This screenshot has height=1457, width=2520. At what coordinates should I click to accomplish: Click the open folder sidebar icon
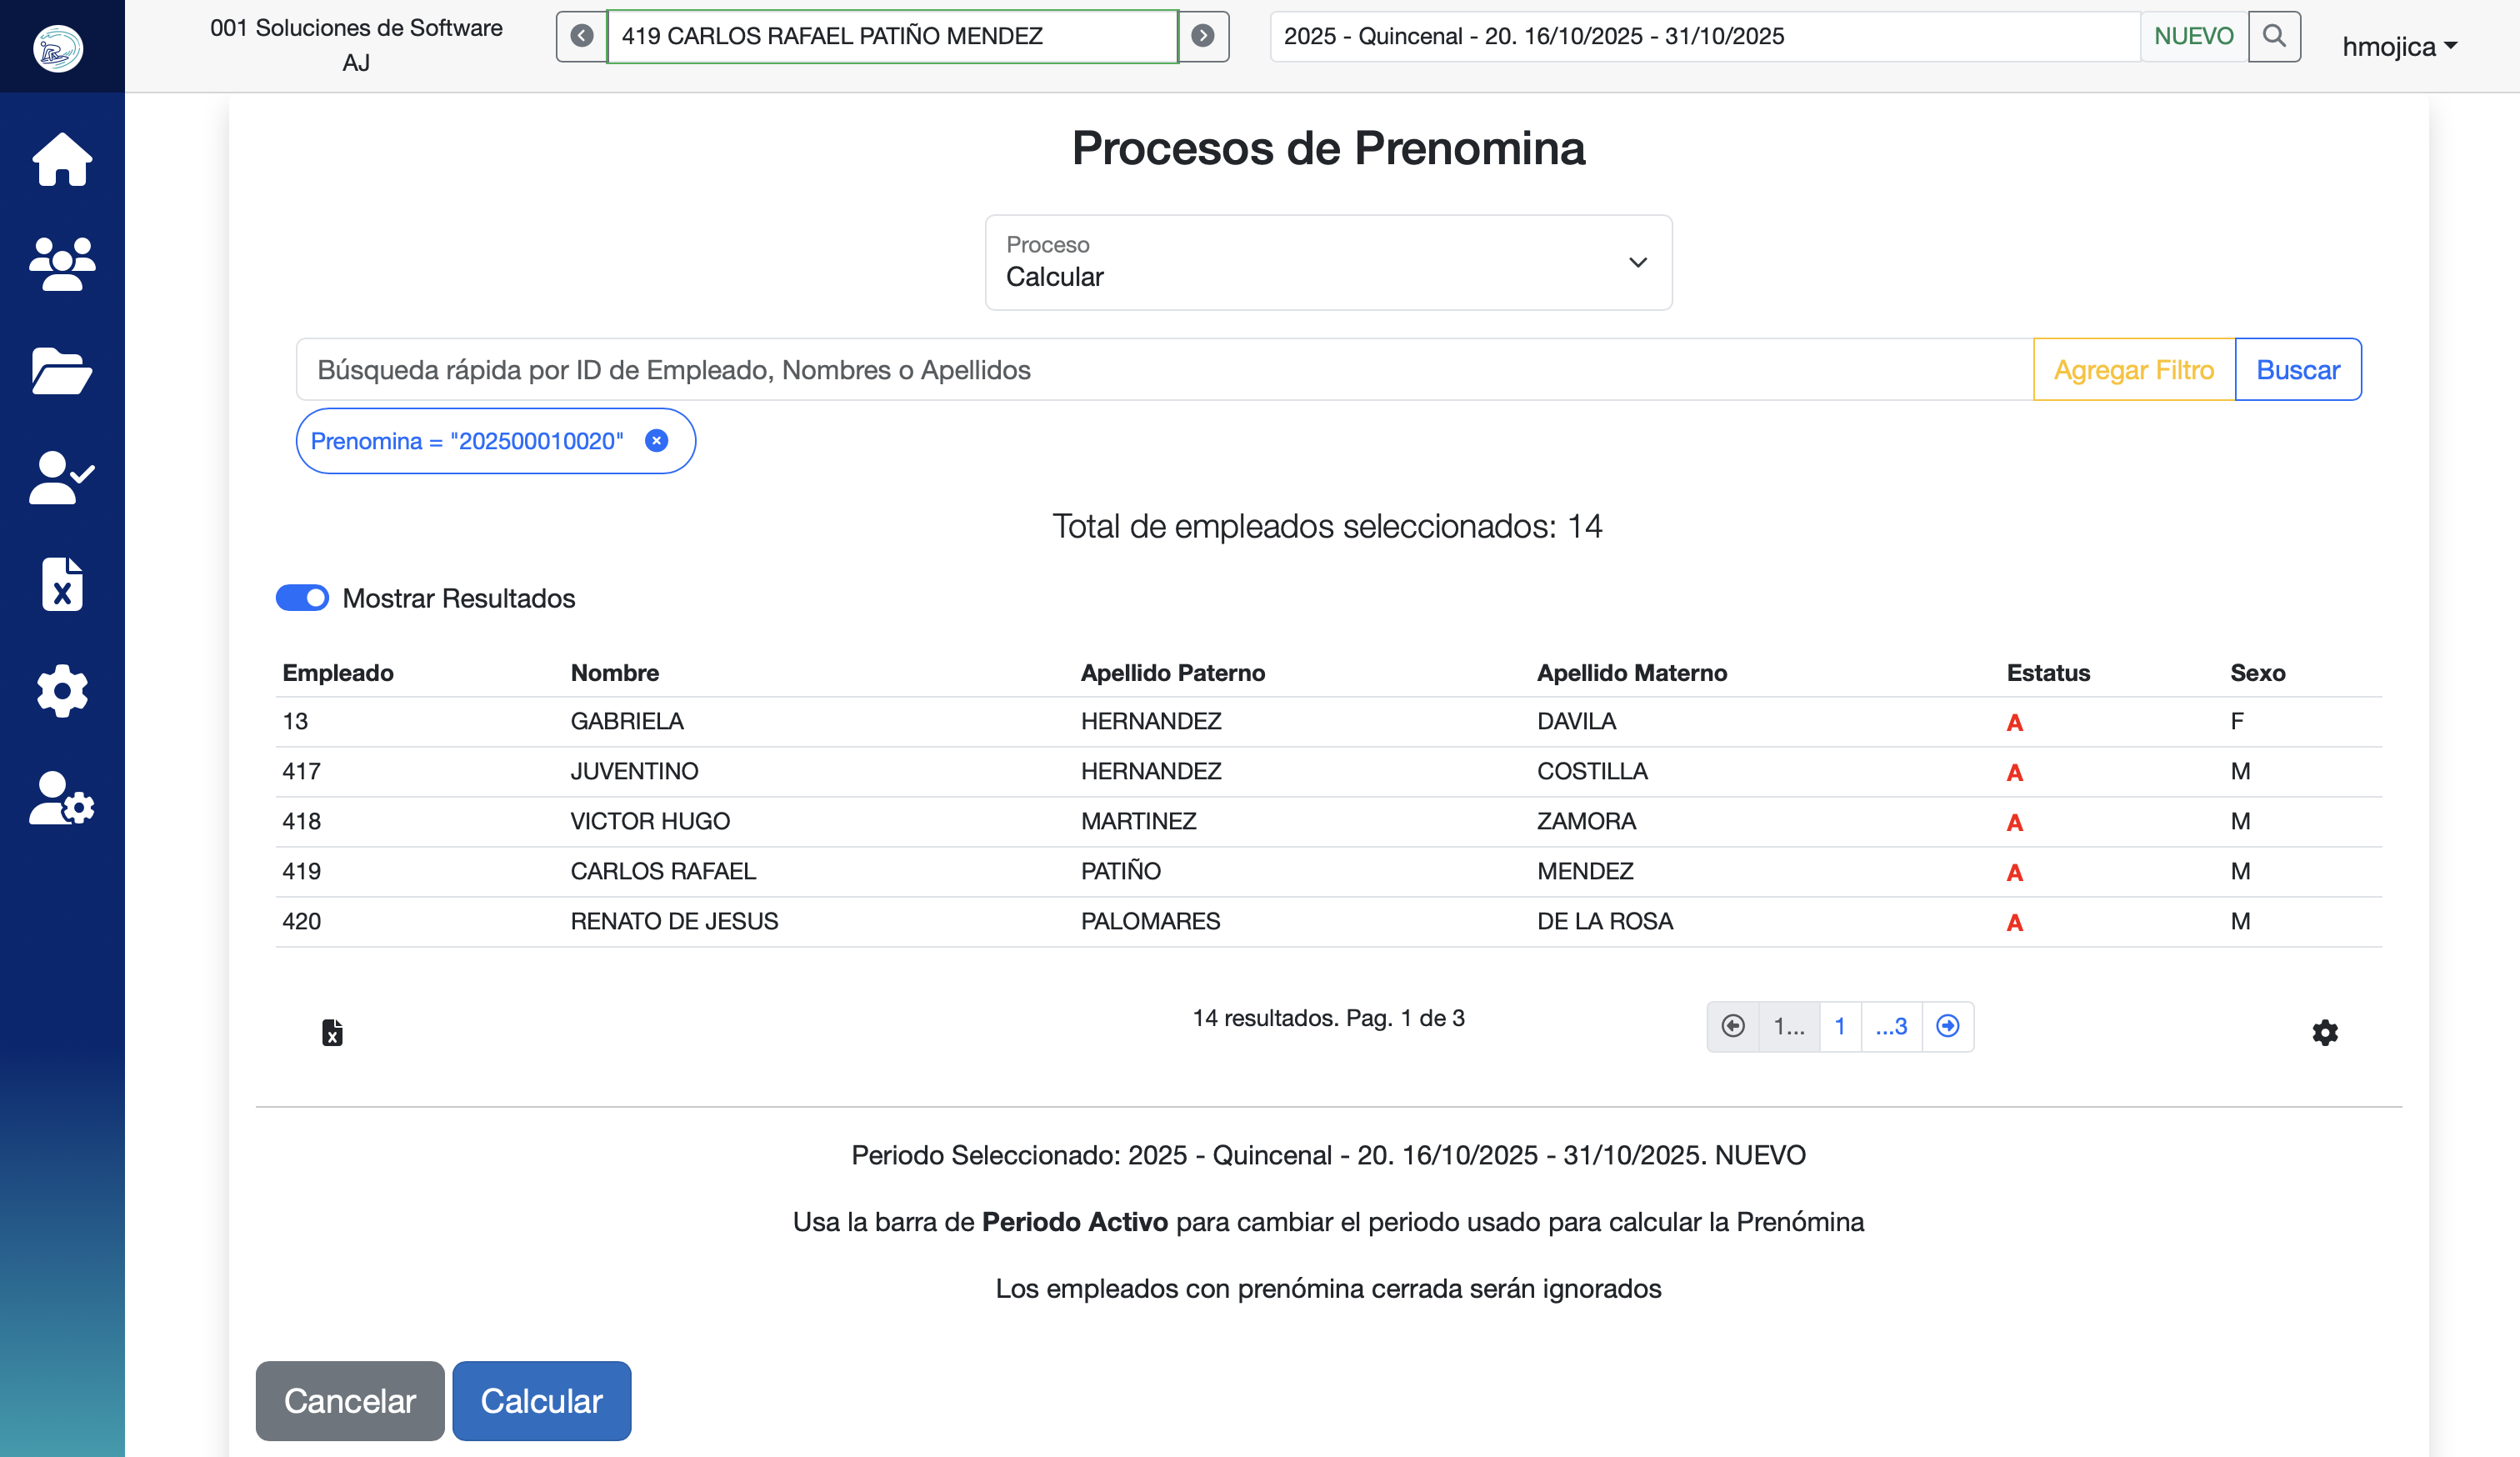pyautogui.click(x=62, y=372)
